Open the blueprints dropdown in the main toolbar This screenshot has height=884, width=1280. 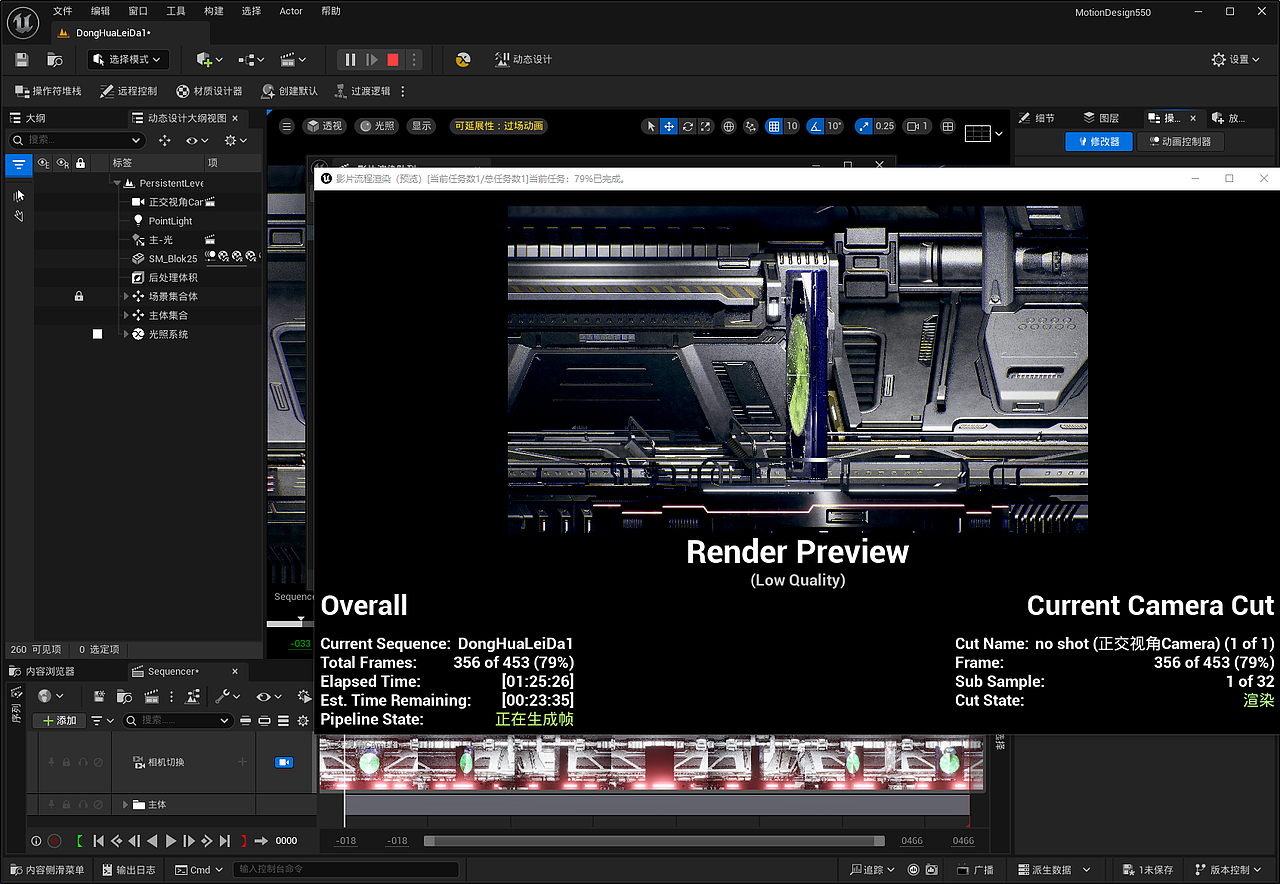coord(252,60)
